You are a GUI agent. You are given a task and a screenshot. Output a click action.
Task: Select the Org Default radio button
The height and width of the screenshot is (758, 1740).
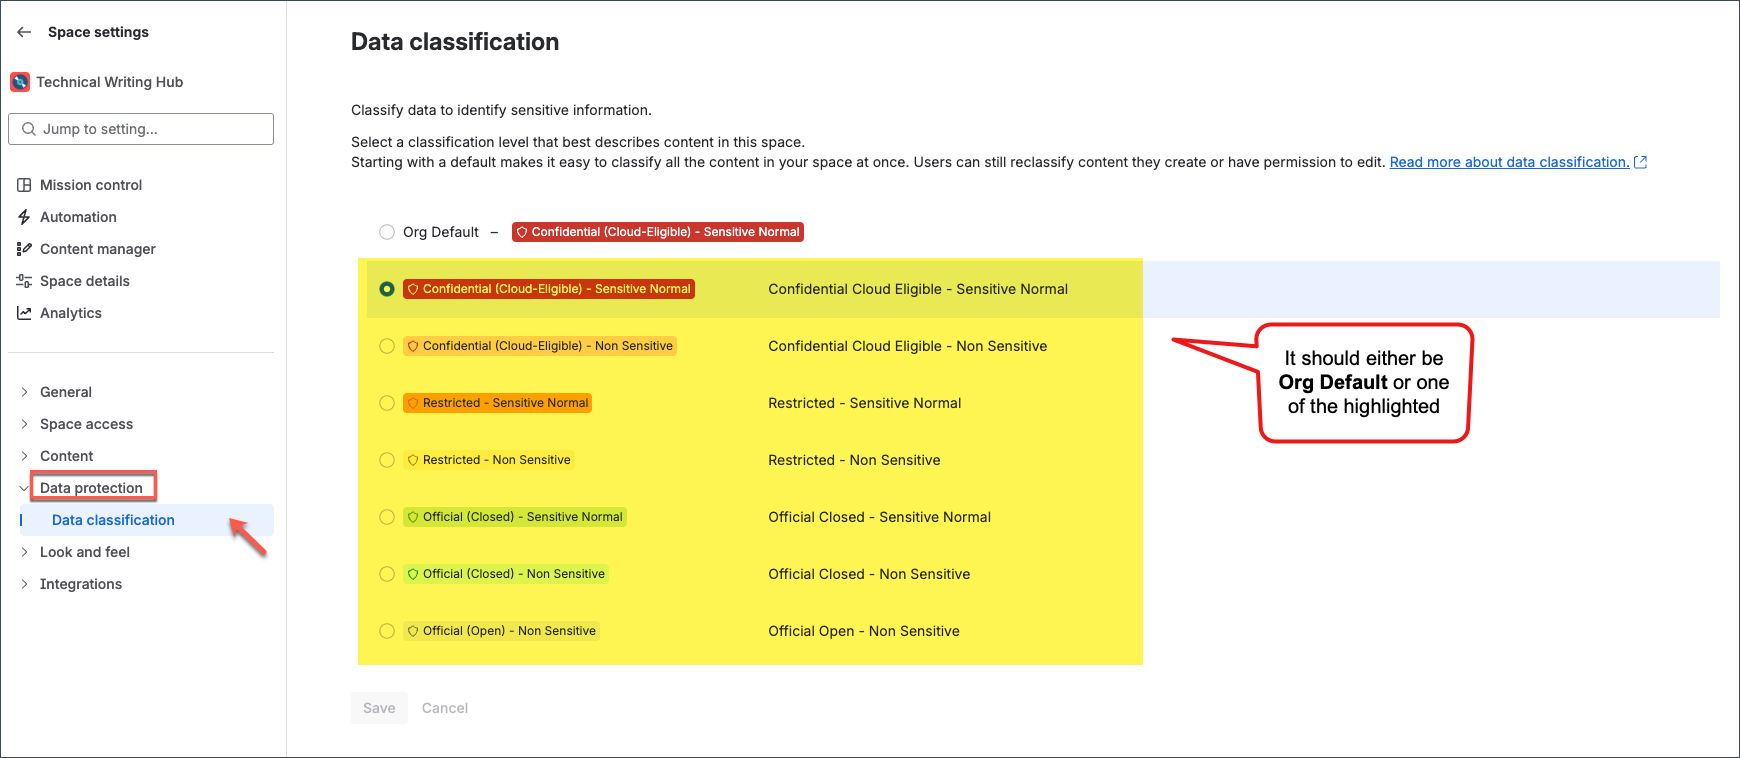387,232
